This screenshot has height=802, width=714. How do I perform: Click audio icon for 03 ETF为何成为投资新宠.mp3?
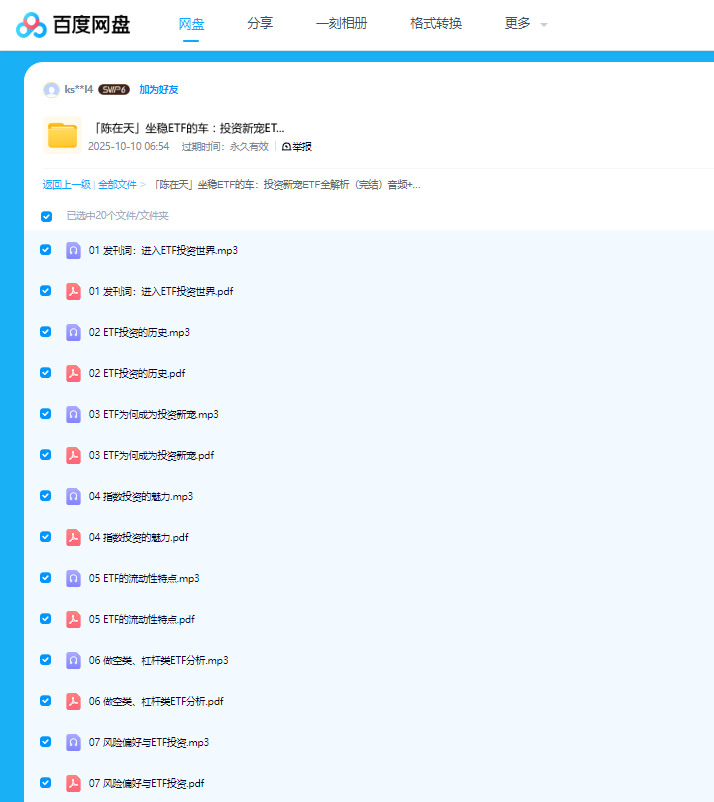[74, 414]
